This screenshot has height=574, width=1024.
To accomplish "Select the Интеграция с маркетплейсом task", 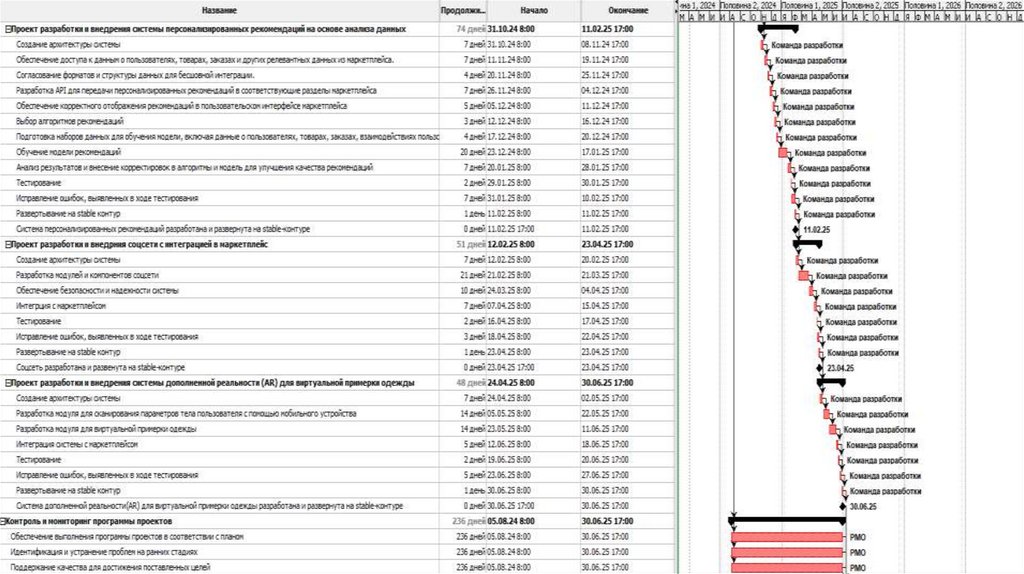I will pos(61,306).
